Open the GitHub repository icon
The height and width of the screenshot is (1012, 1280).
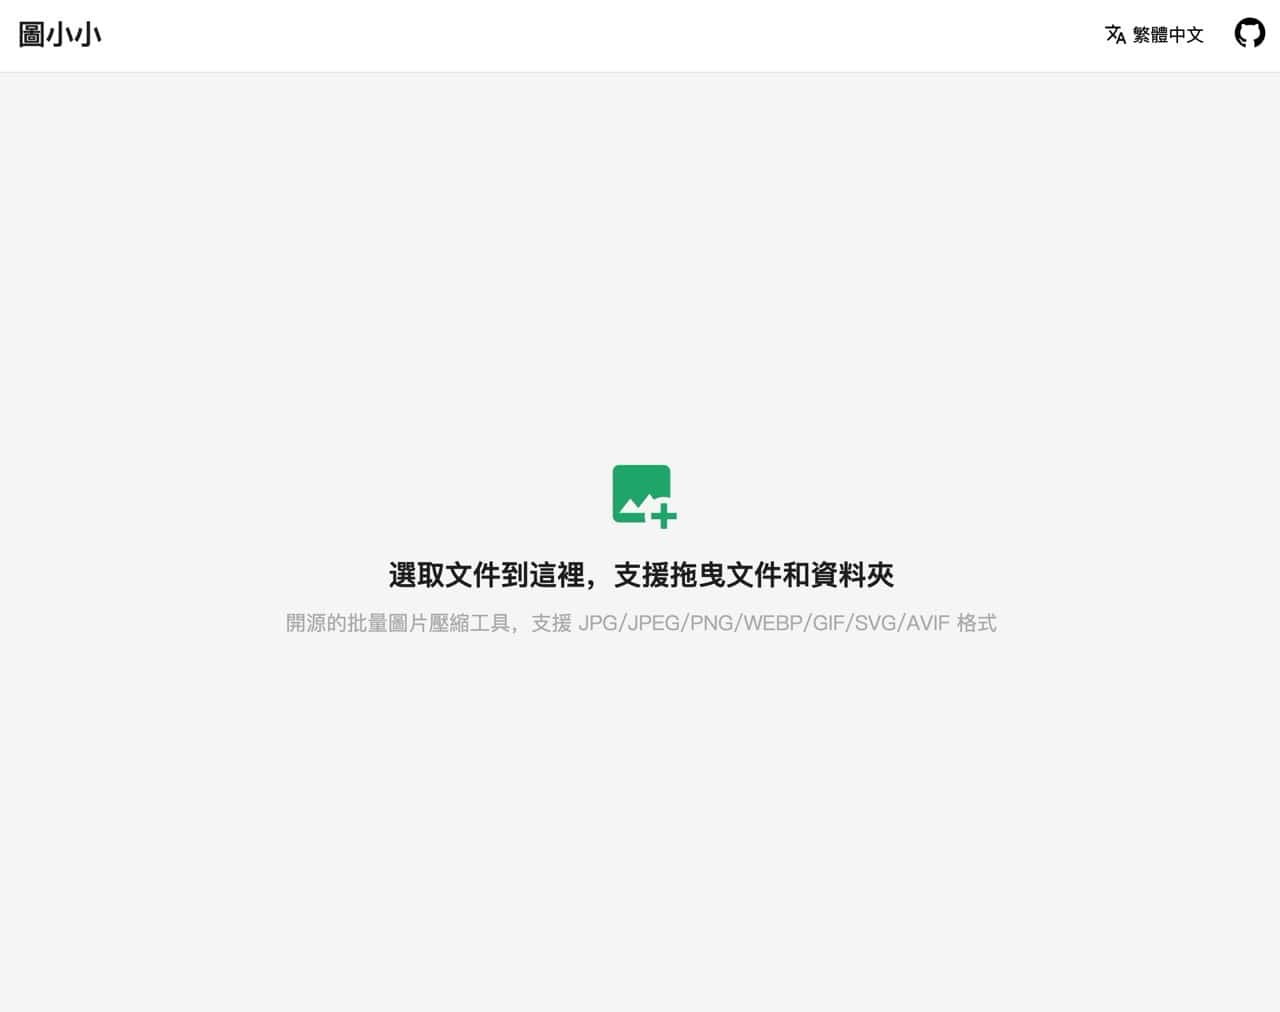(1249, 34)
